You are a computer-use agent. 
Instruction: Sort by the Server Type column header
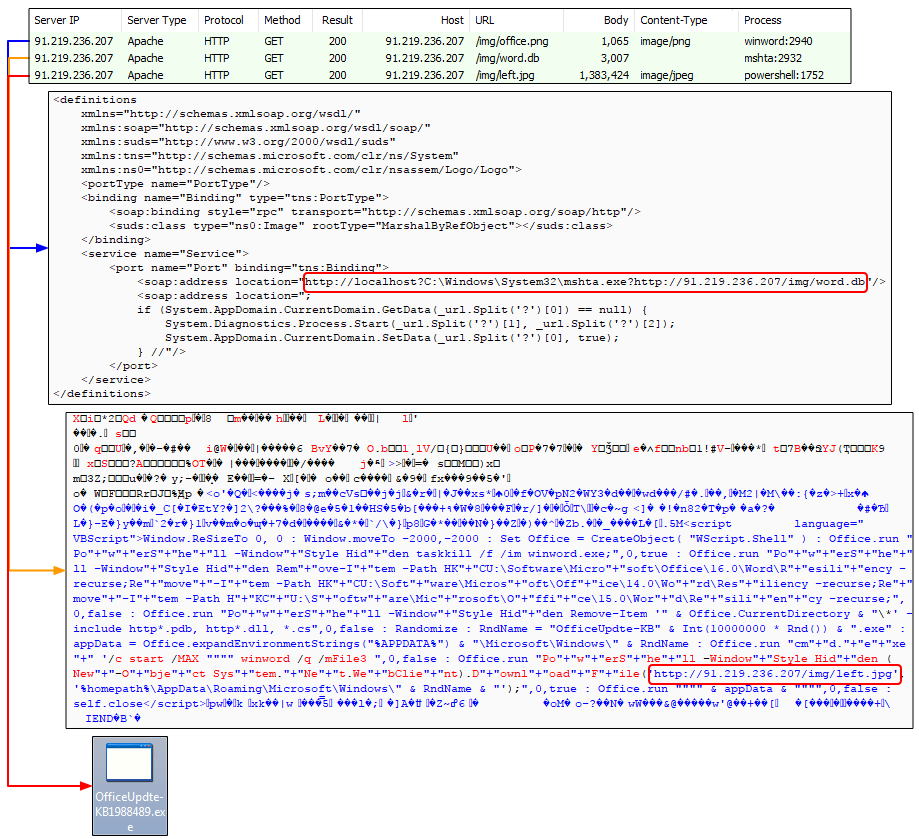point(156,20)
